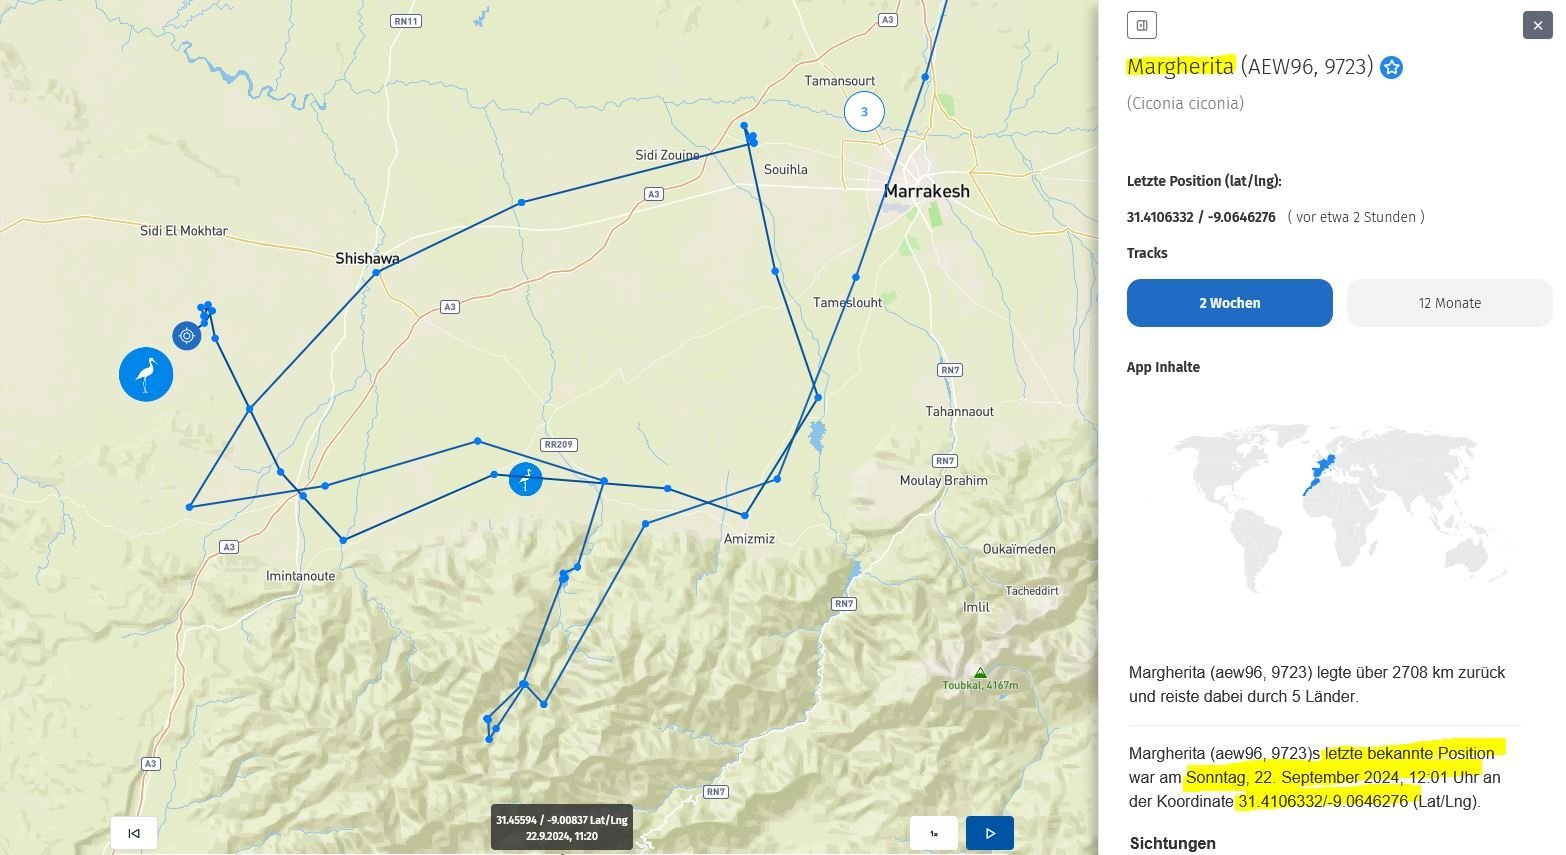Click the Toubkal mountain peak icon
The width and height of the screenshot is (1566, 855).
tap(980, 673)
